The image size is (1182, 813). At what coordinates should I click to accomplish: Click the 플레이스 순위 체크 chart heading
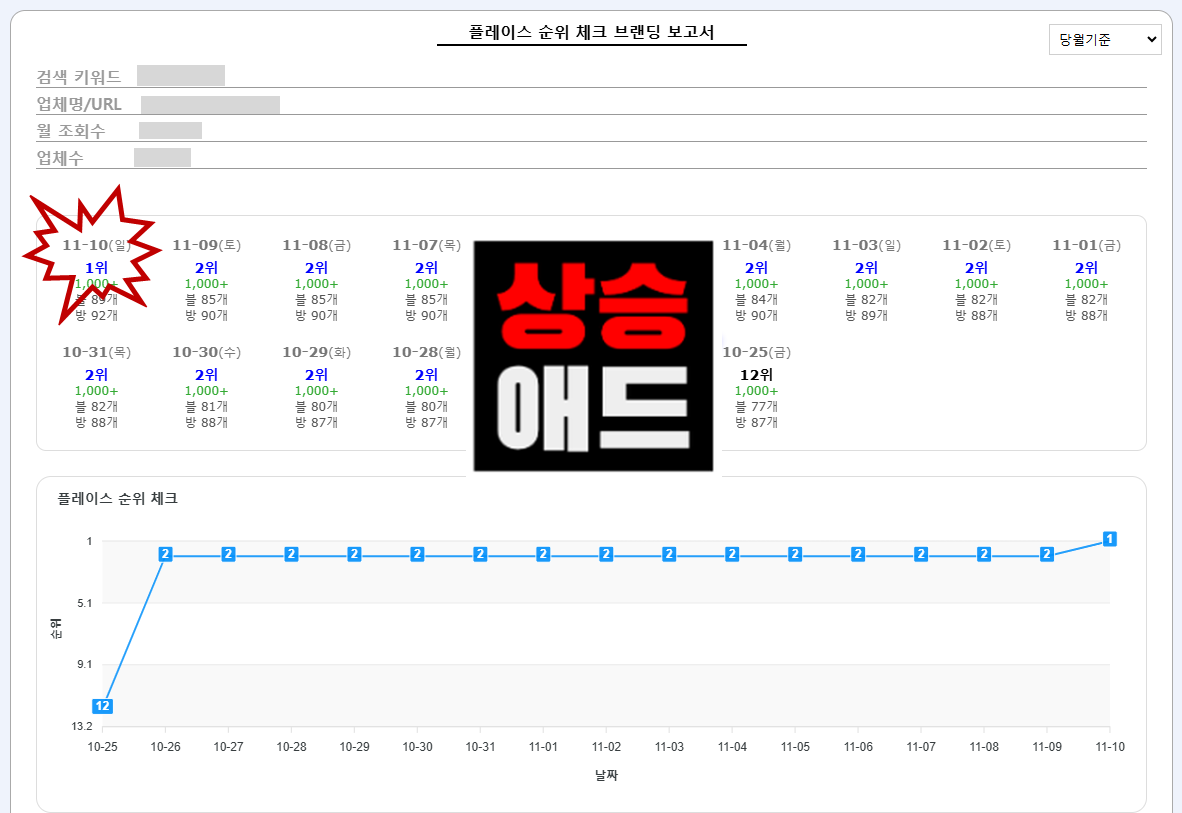[118, 499]
